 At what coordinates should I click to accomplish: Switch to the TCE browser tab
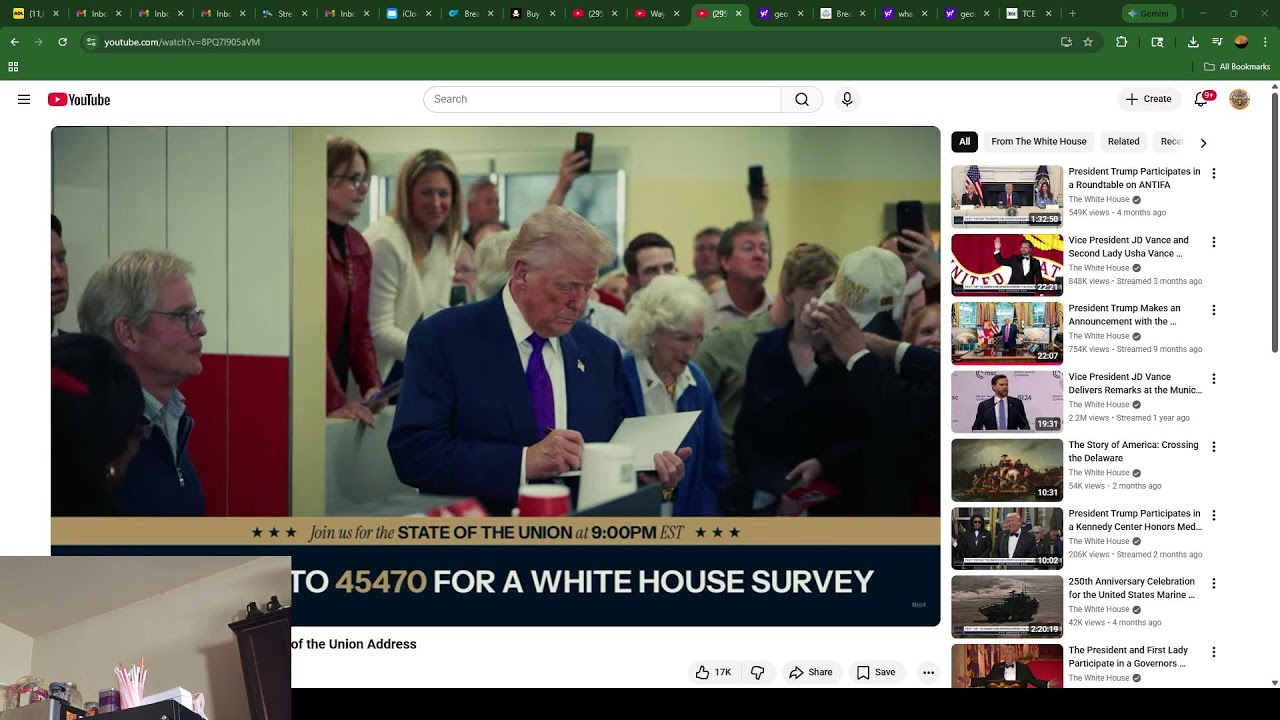(x=1028, y=14)
